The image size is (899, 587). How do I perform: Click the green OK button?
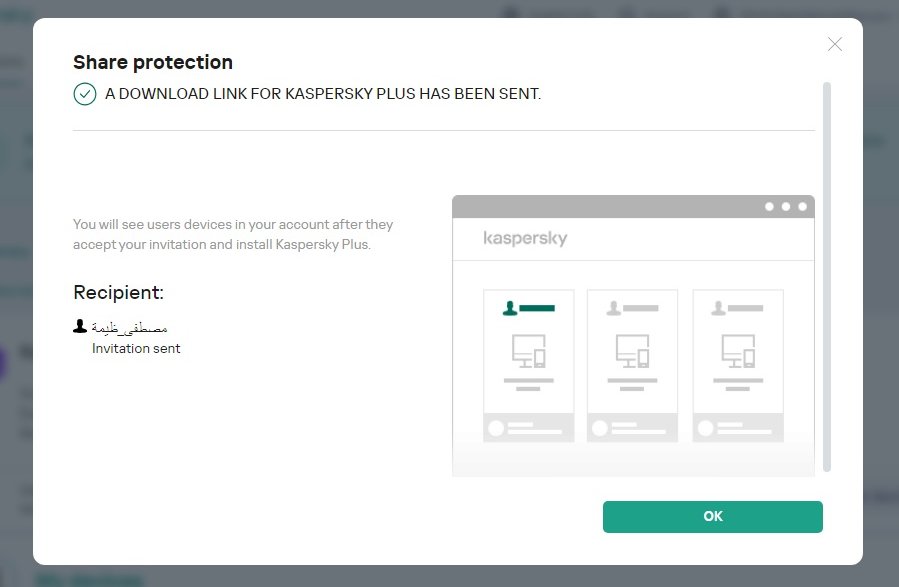click(712, 516)
